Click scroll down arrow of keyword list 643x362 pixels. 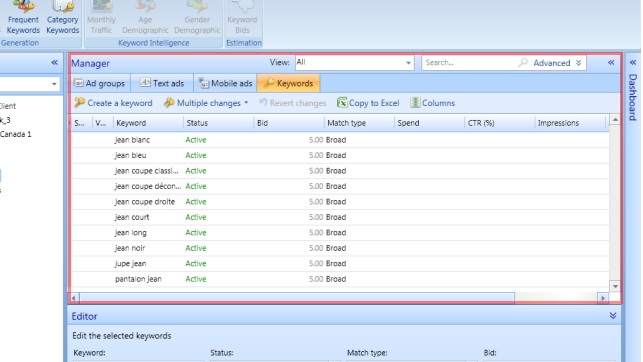[x=615, y=286]
